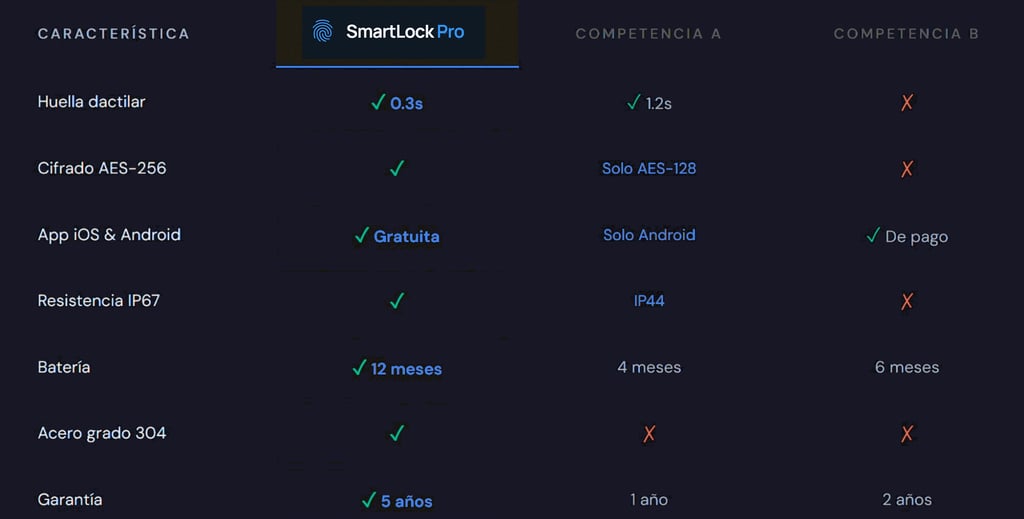The image size is (1024, 519).
Task: Select the Competencia A column header
Action: (x=648, y=34)
